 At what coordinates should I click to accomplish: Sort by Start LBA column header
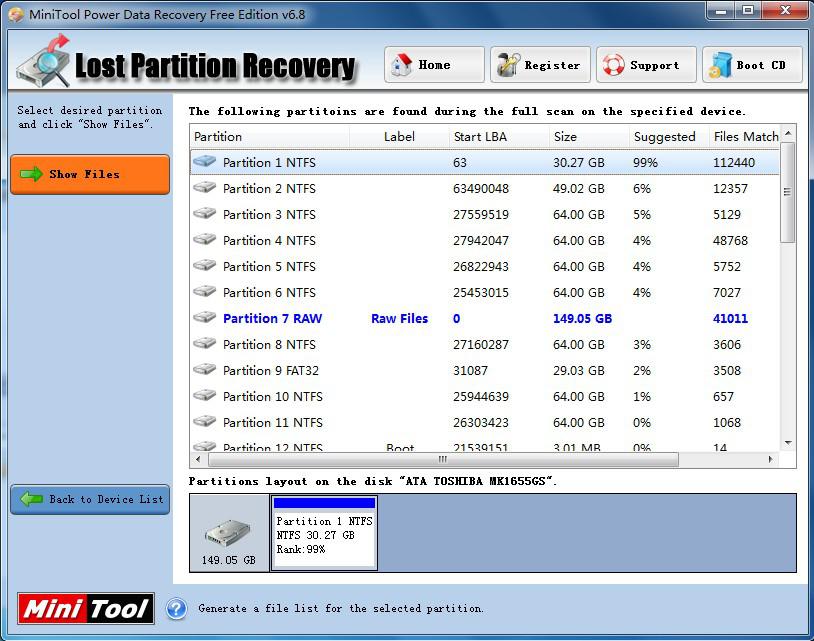point(499,137)
